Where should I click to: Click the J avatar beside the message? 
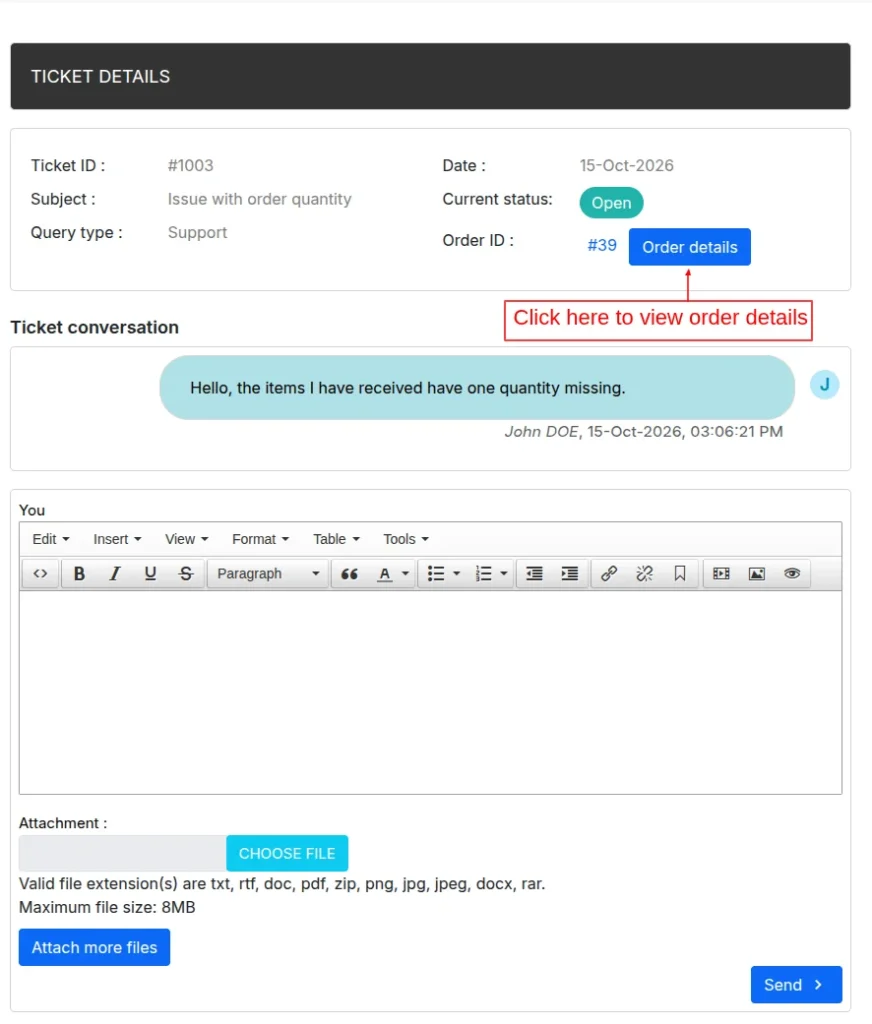click(x=824, y=385)
